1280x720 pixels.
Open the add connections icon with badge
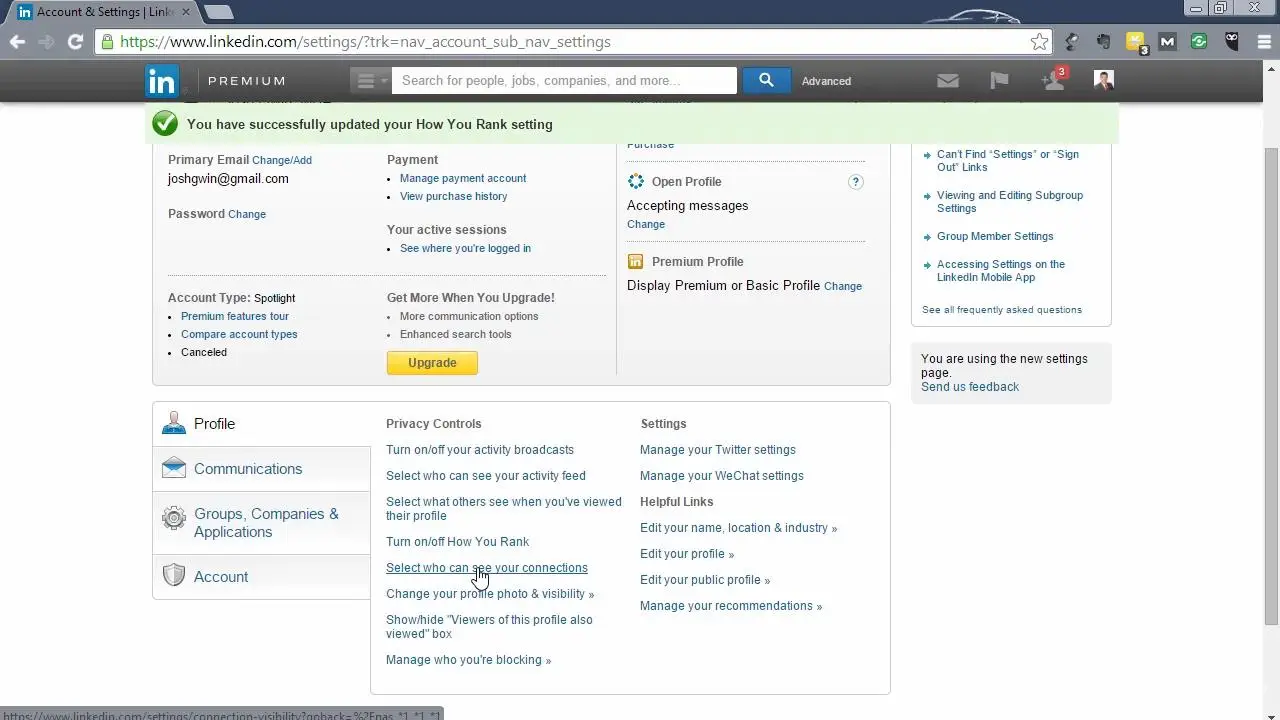tap(1054, 80)
